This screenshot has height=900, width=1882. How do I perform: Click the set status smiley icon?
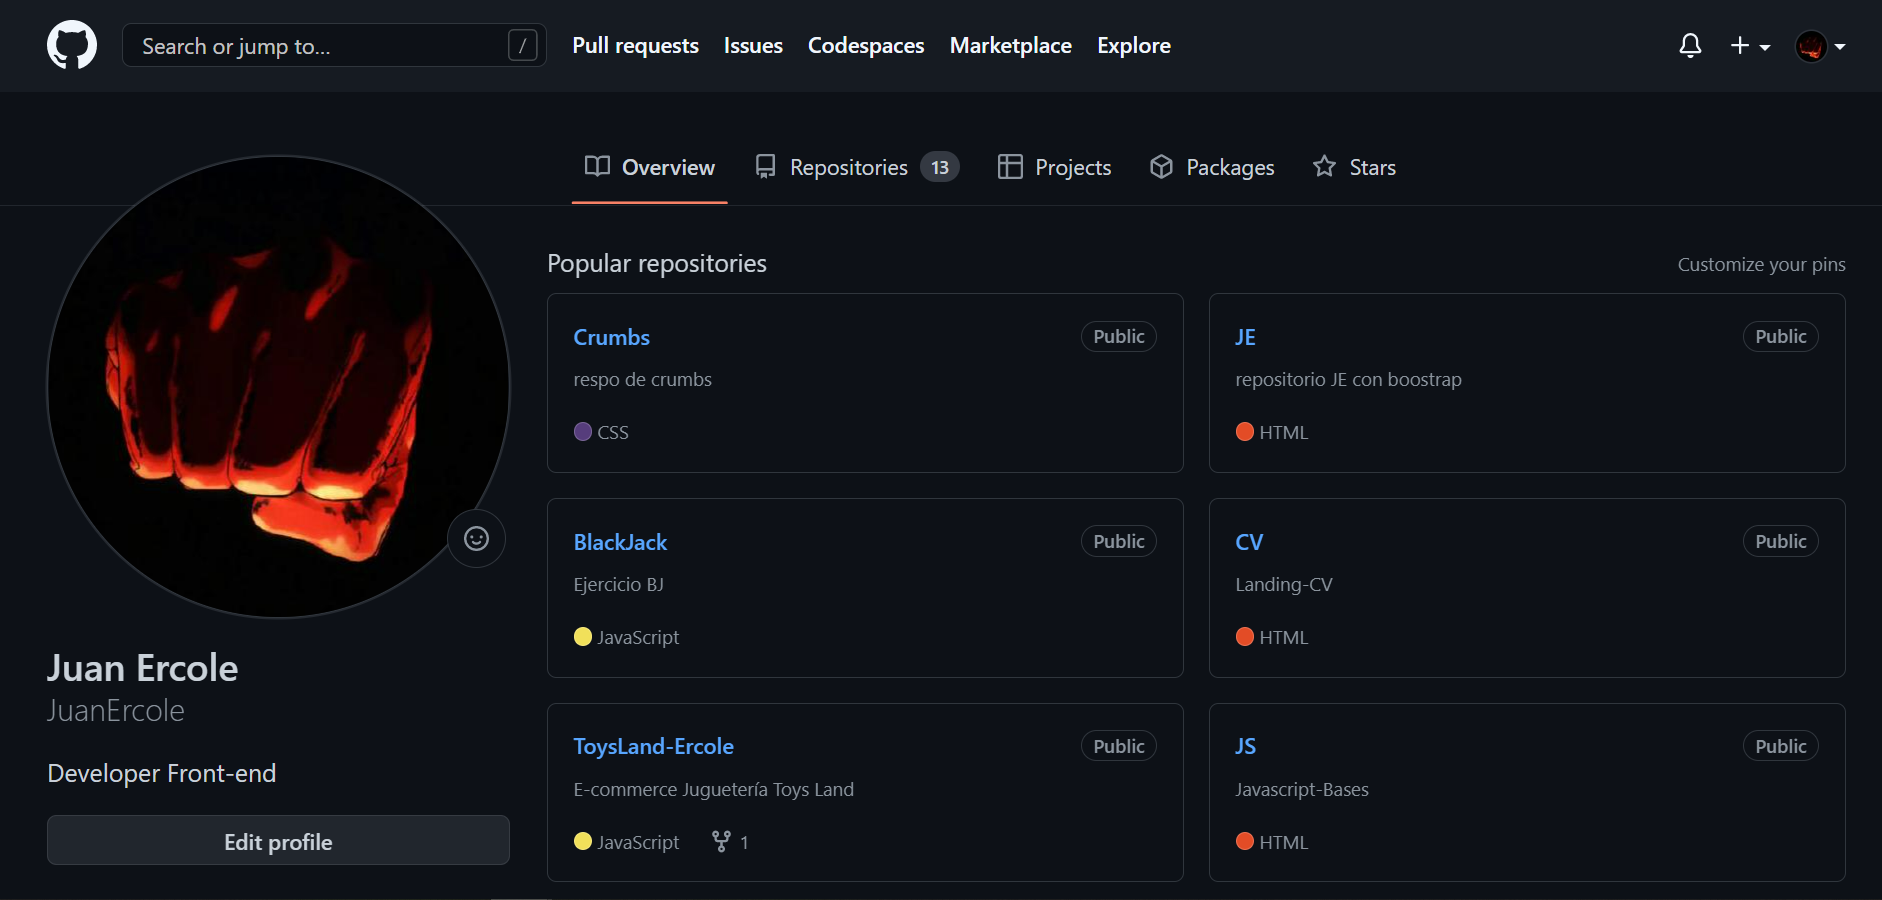coord(476,539)
